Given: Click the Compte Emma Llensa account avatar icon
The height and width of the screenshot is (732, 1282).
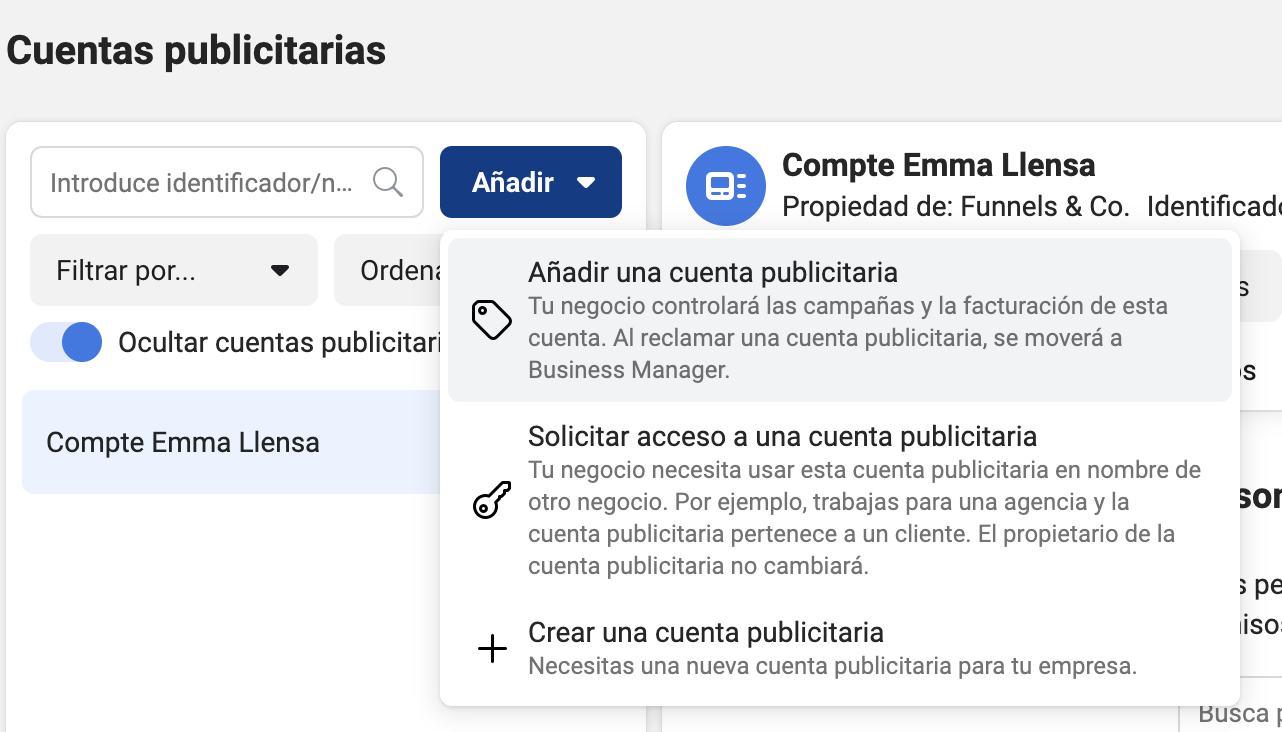Looking at the screenshot, I should point(726,186).
